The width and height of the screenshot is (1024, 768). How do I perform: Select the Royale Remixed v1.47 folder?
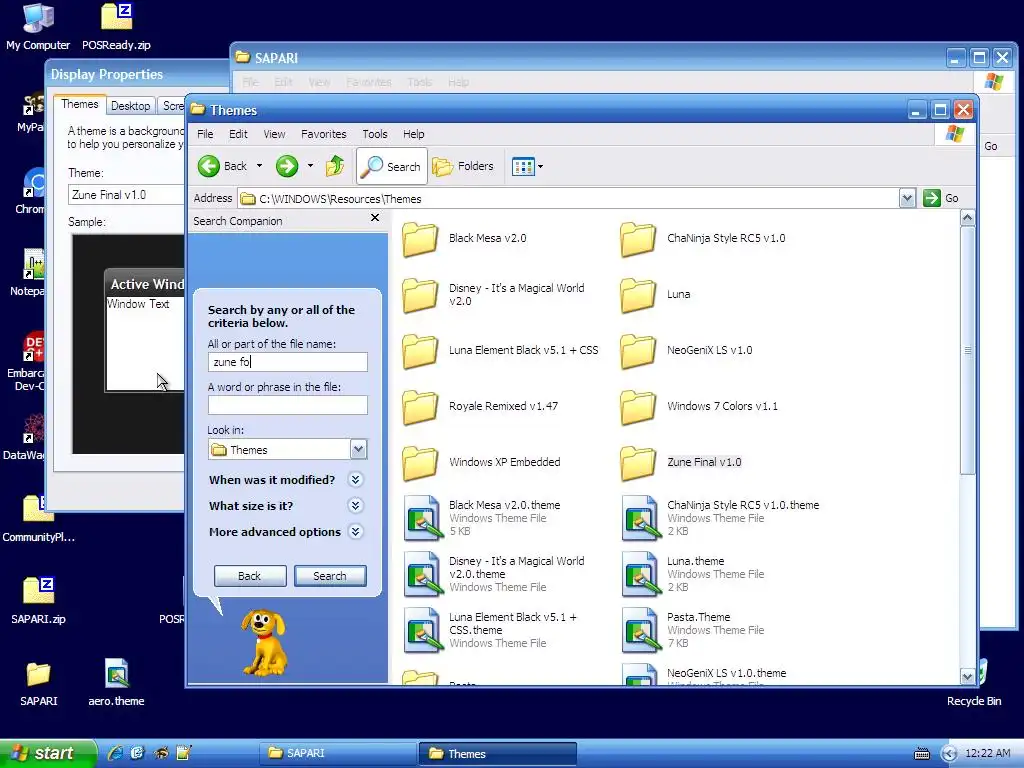click(x=481, y=406)
